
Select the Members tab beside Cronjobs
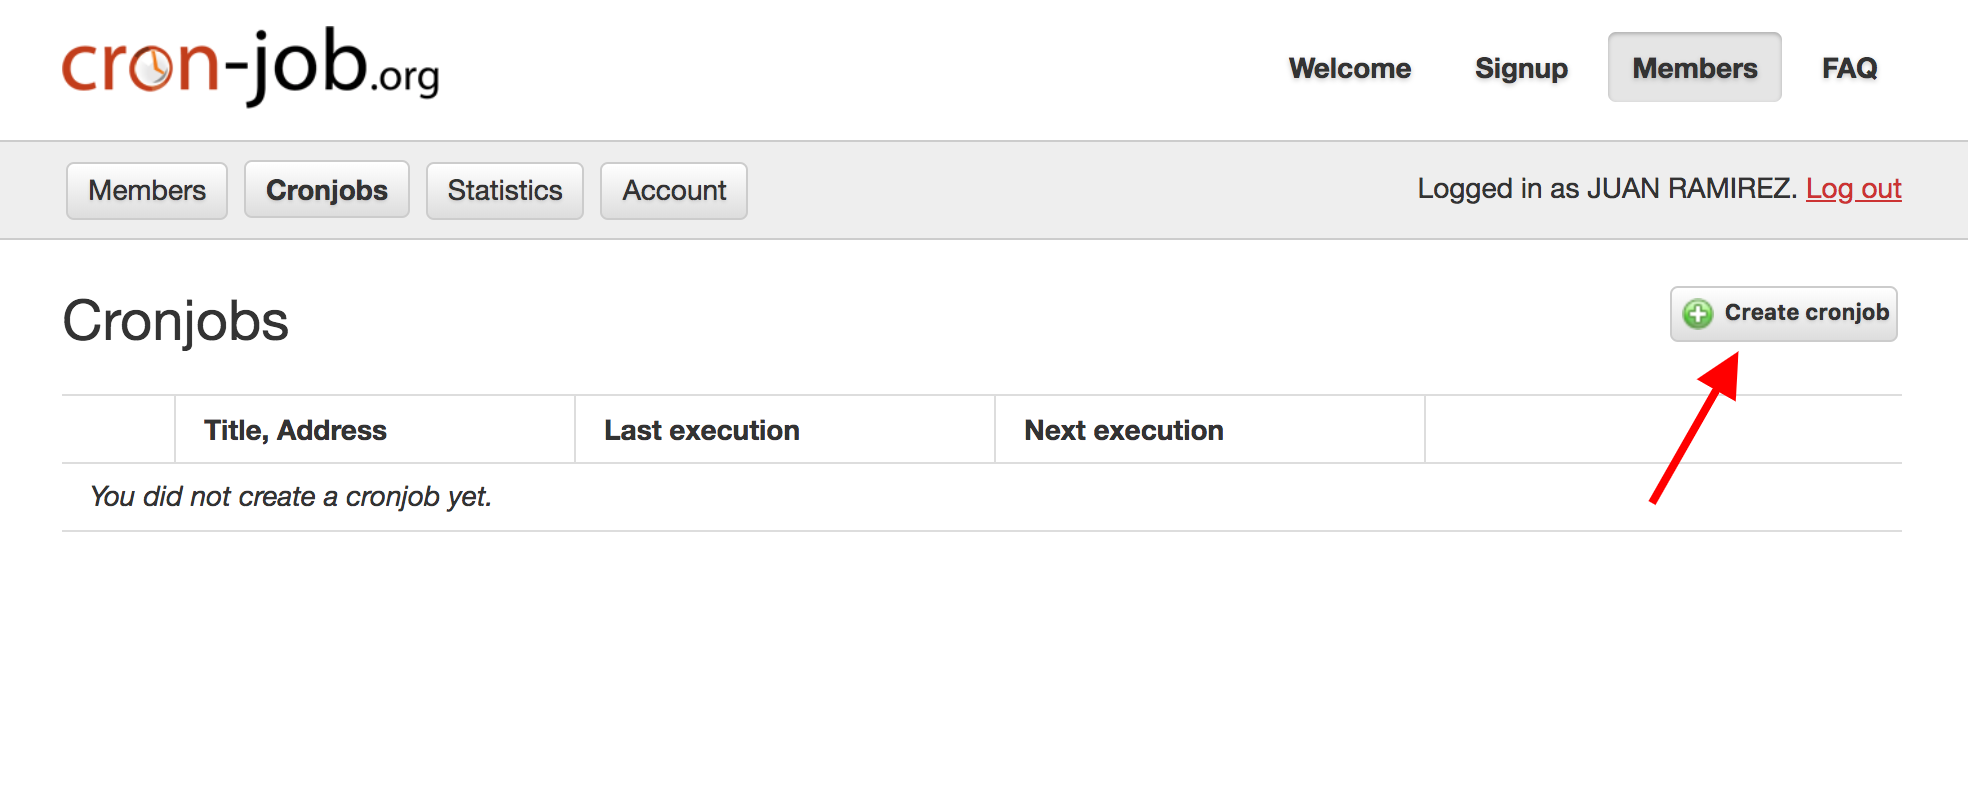[147, 190]
